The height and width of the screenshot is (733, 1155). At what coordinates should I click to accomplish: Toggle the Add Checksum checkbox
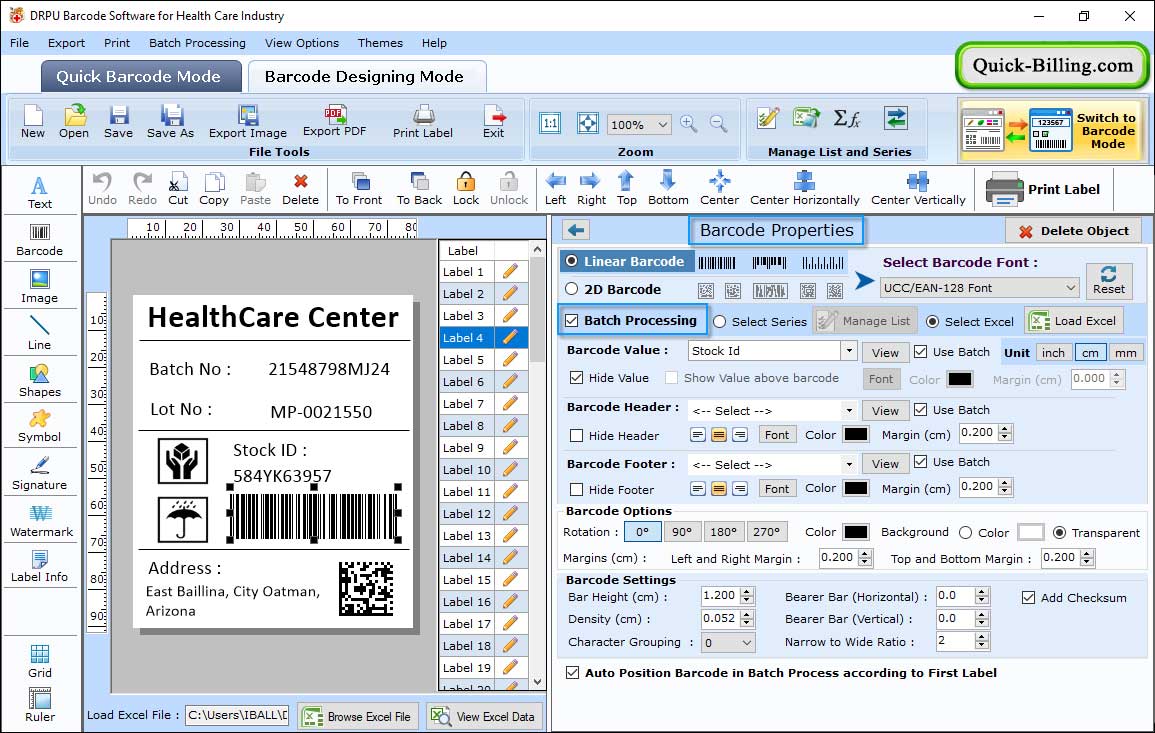pyautogui.click(x=1028, y=597)
